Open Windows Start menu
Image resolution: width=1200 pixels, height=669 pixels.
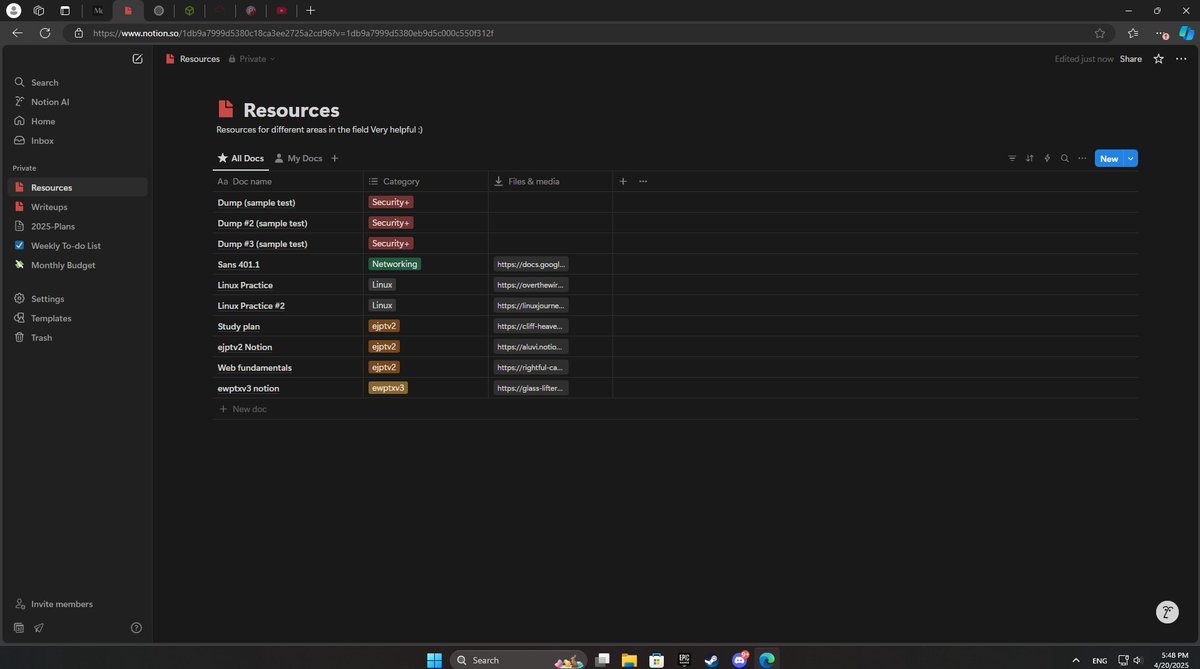[x=435, y=660]
